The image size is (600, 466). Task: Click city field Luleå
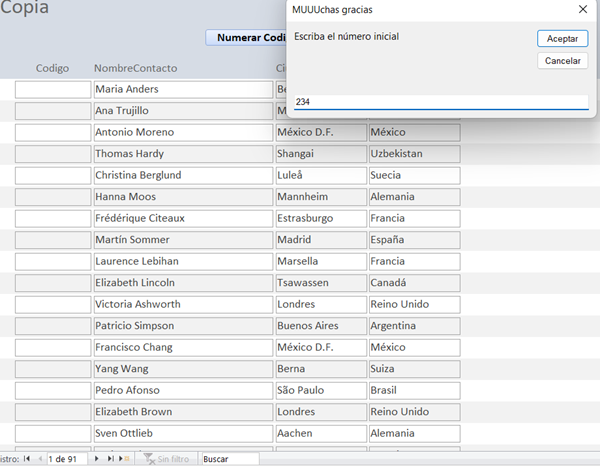click(321, 175)
